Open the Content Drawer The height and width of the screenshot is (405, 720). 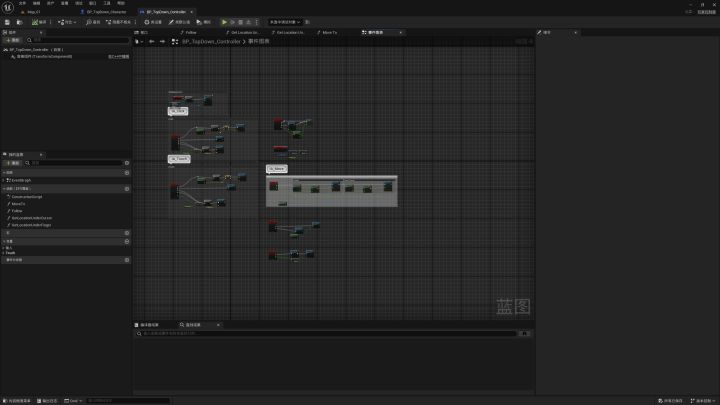click(x=17, y=401)
